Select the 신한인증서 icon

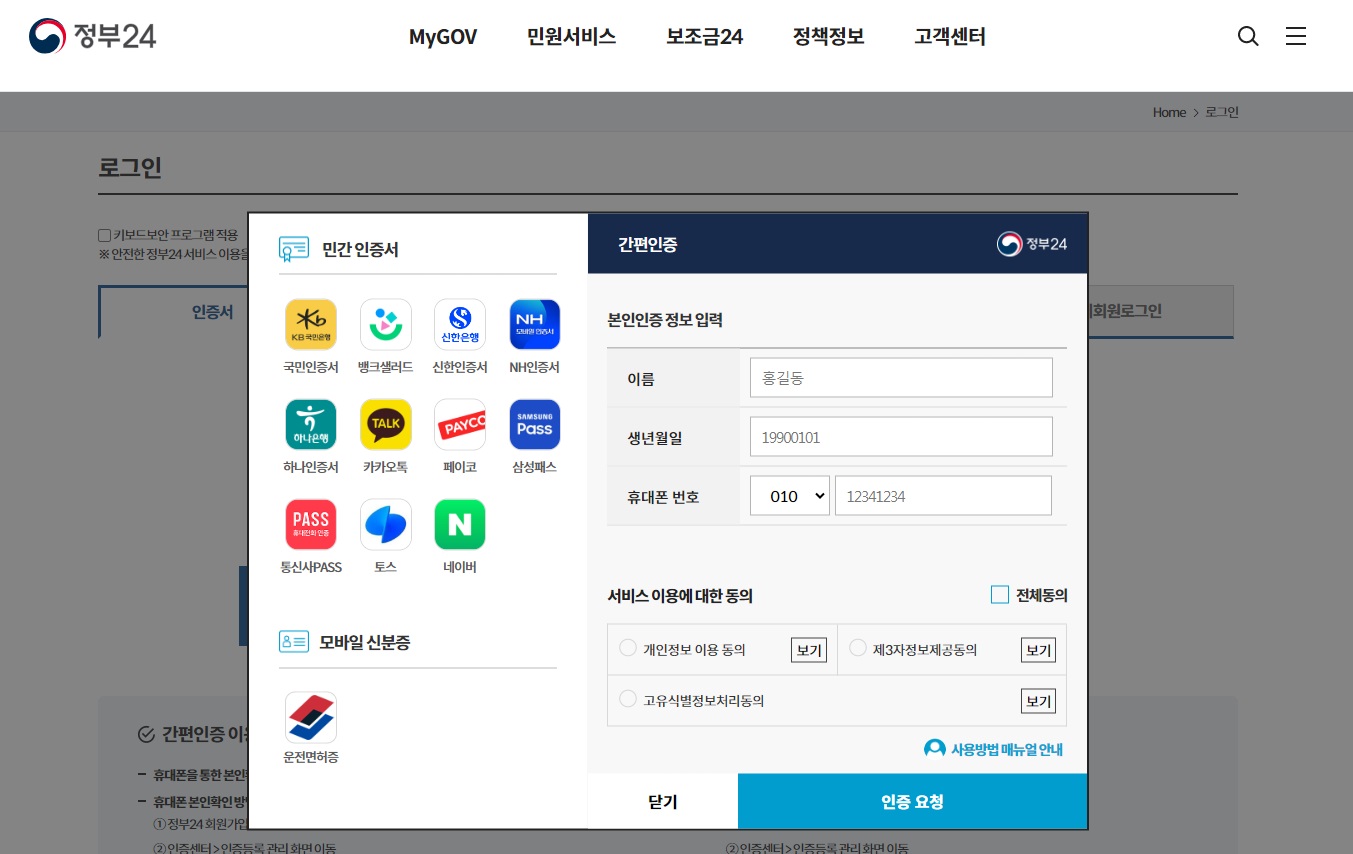[x=460, y=325]
